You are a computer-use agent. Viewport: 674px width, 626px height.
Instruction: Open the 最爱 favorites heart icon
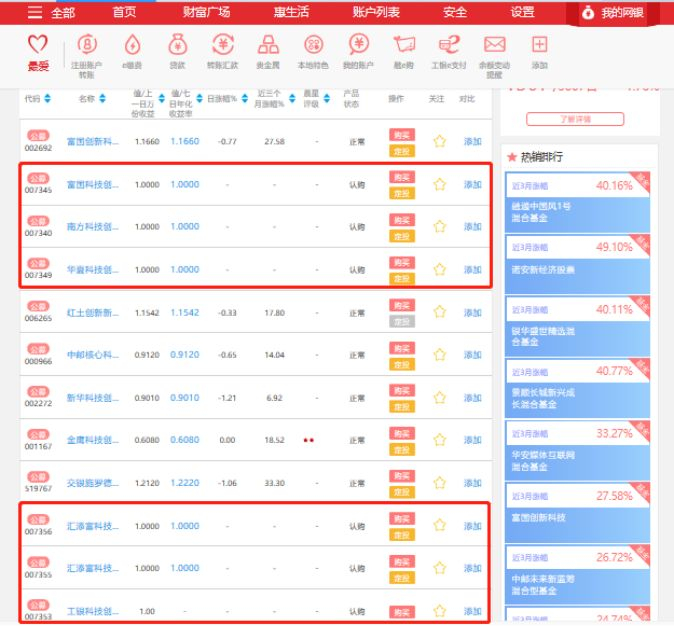(x=37, y=44)
